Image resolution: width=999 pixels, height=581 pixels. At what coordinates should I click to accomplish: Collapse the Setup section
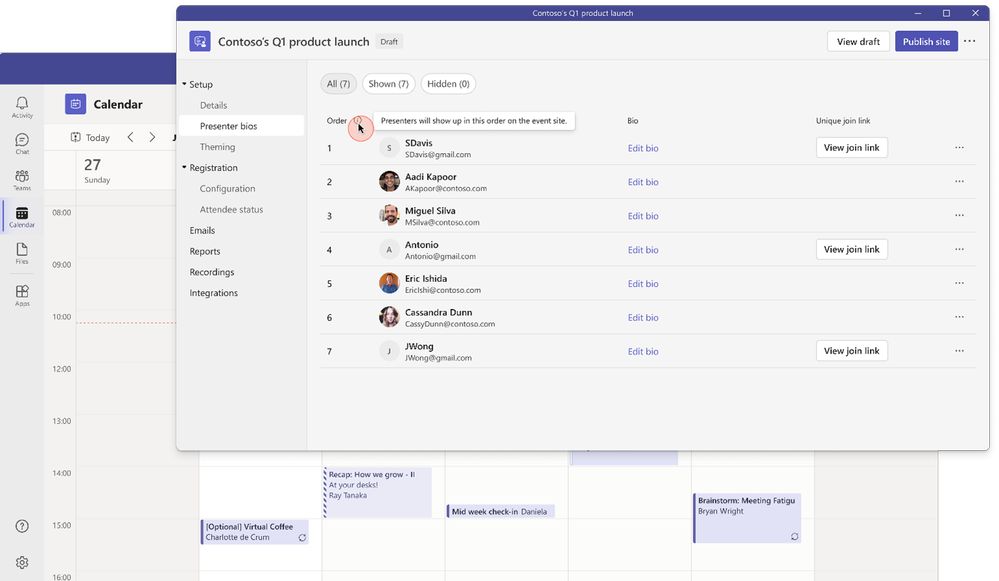click(185, 84)
